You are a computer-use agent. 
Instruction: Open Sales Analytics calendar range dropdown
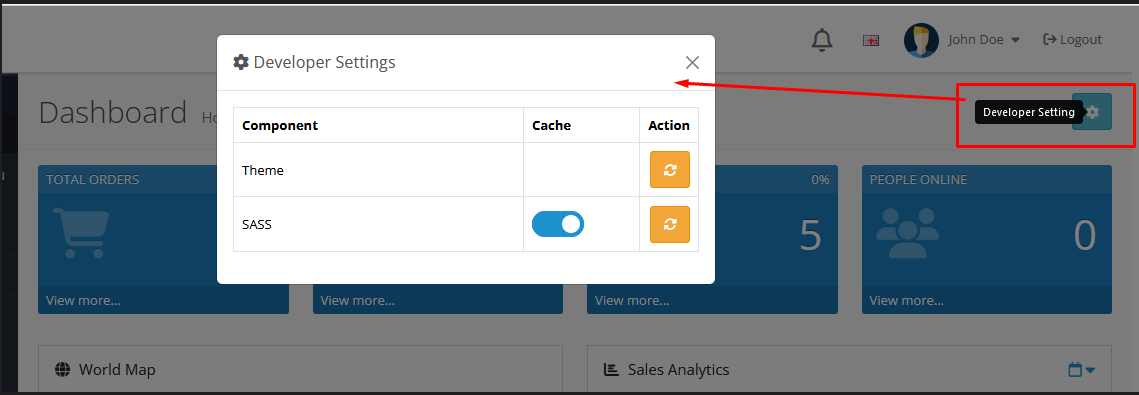point(1082,370)
